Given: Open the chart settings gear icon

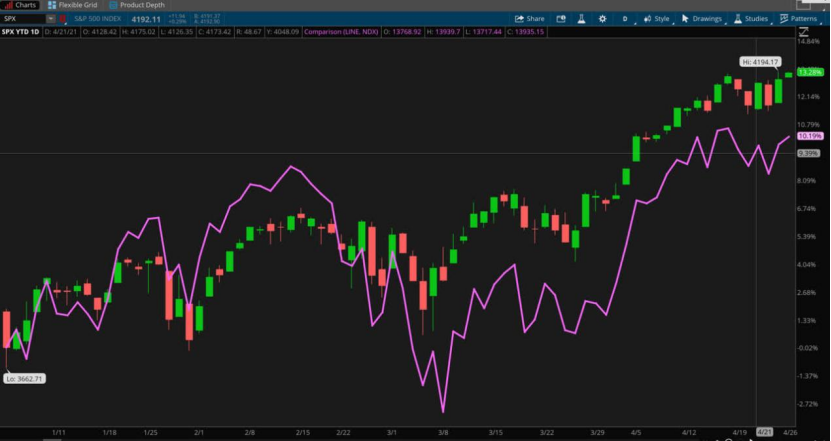Looking at the screenshot, I should click(603, 18).
